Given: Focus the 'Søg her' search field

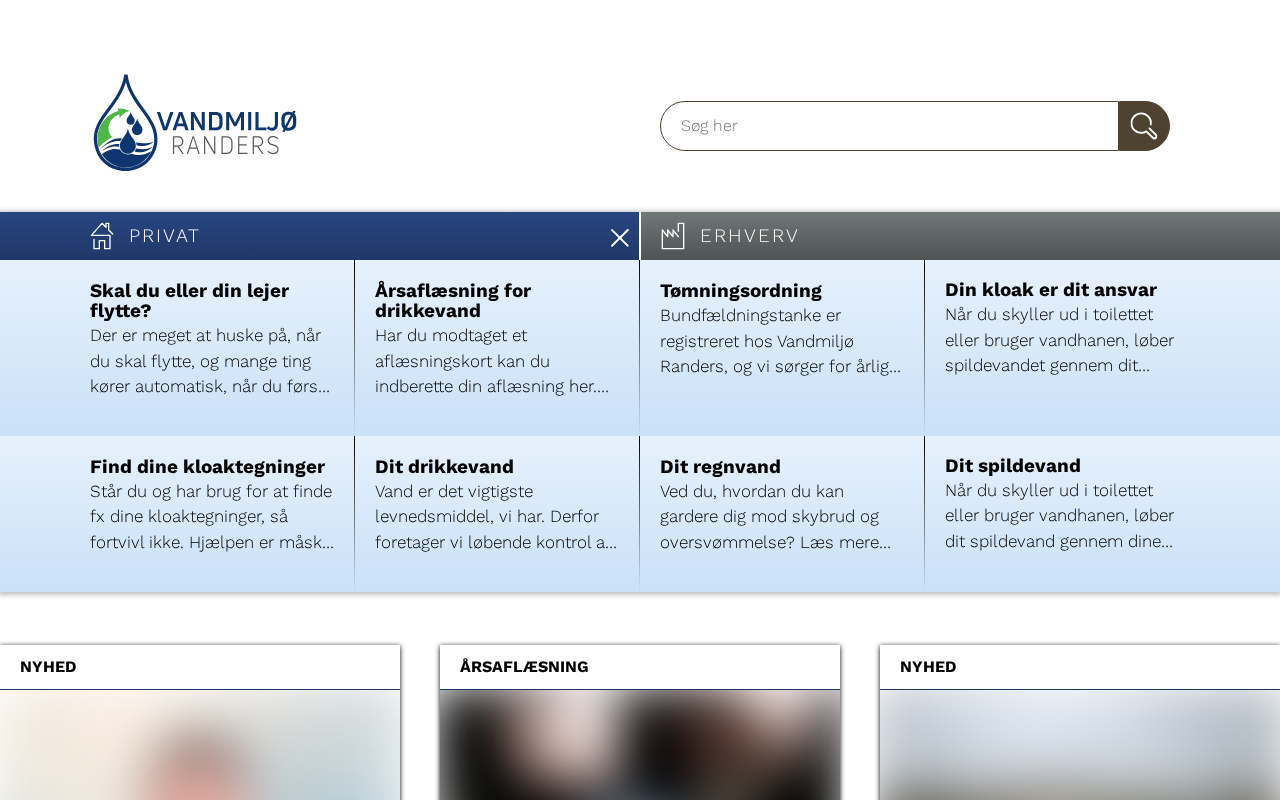Looking at the screenshot, I should point(889,126).
